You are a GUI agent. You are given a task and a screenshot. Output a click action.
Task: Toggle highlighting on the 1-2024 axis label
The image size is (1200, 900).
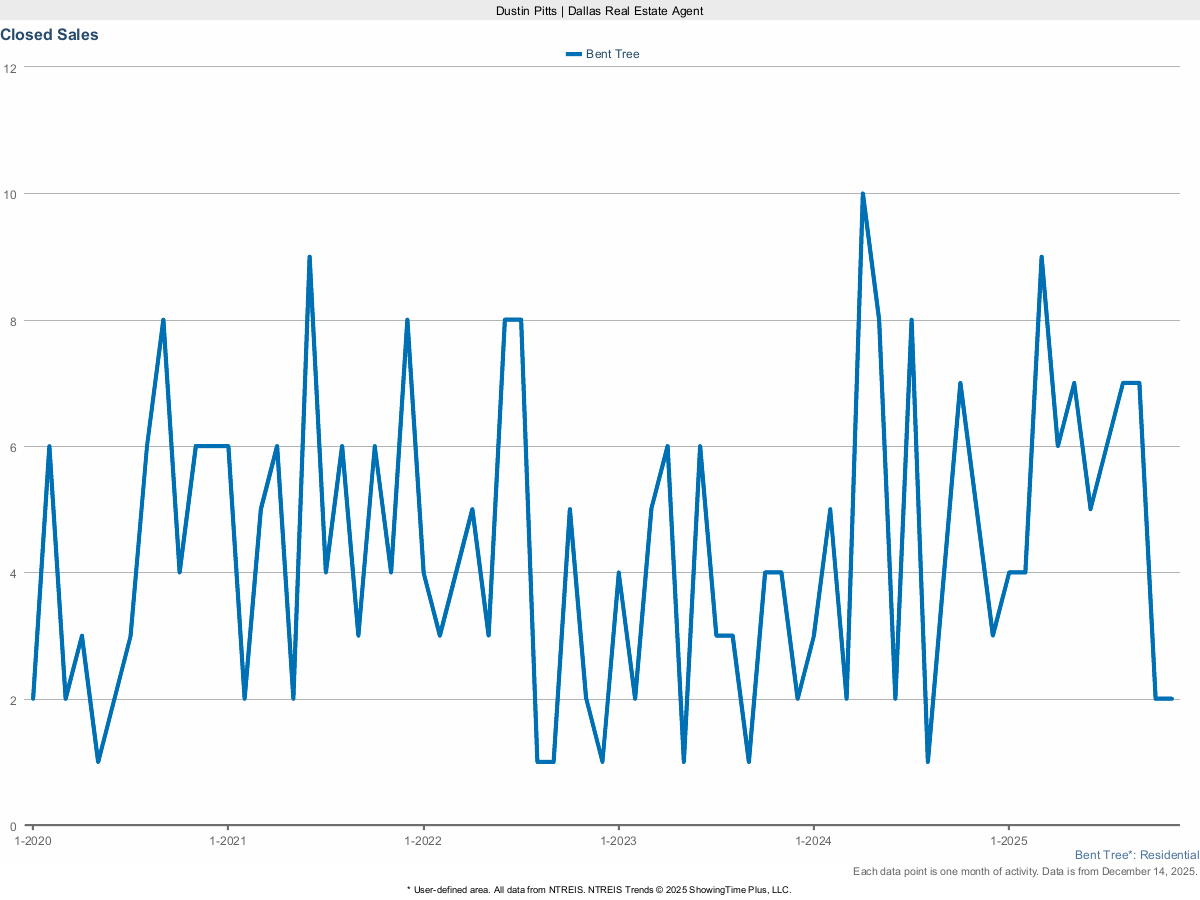[813, 841]
